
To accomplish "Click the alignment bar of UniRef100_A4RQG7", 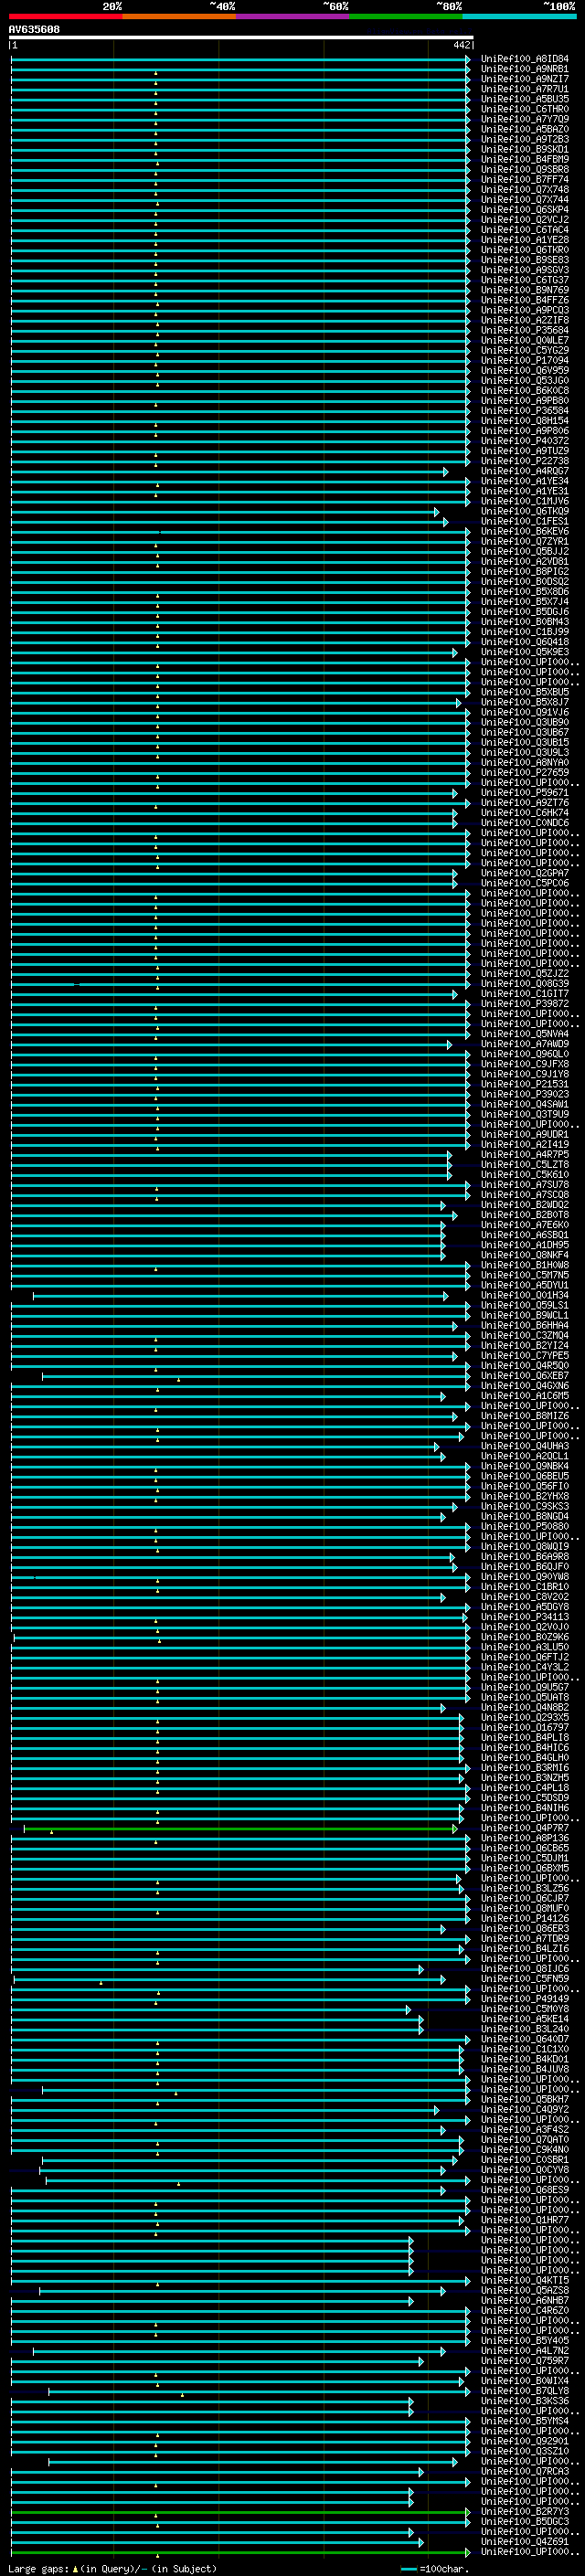I will [x=229, y=472].
